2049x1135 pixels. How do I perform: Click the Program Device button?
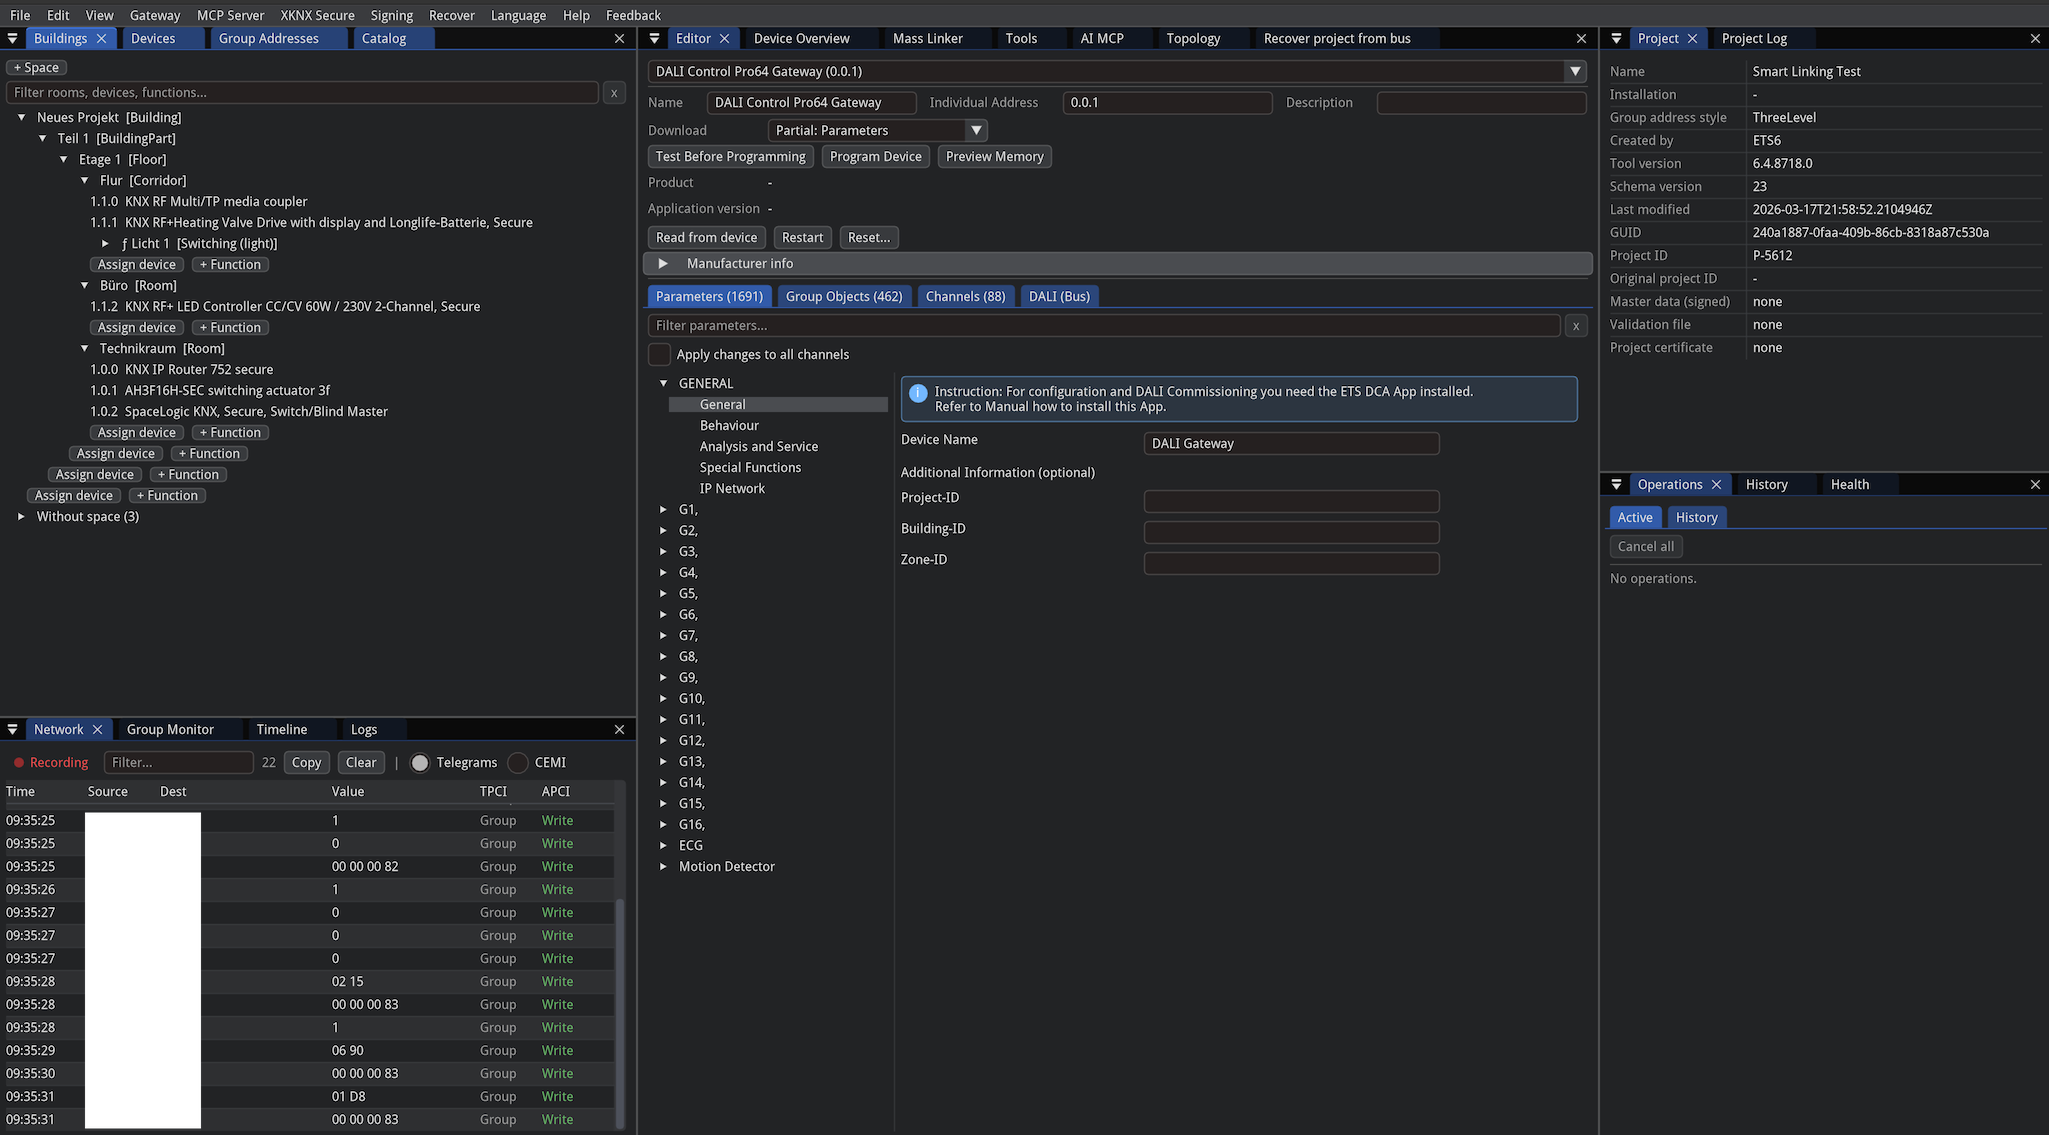(876, 156)
